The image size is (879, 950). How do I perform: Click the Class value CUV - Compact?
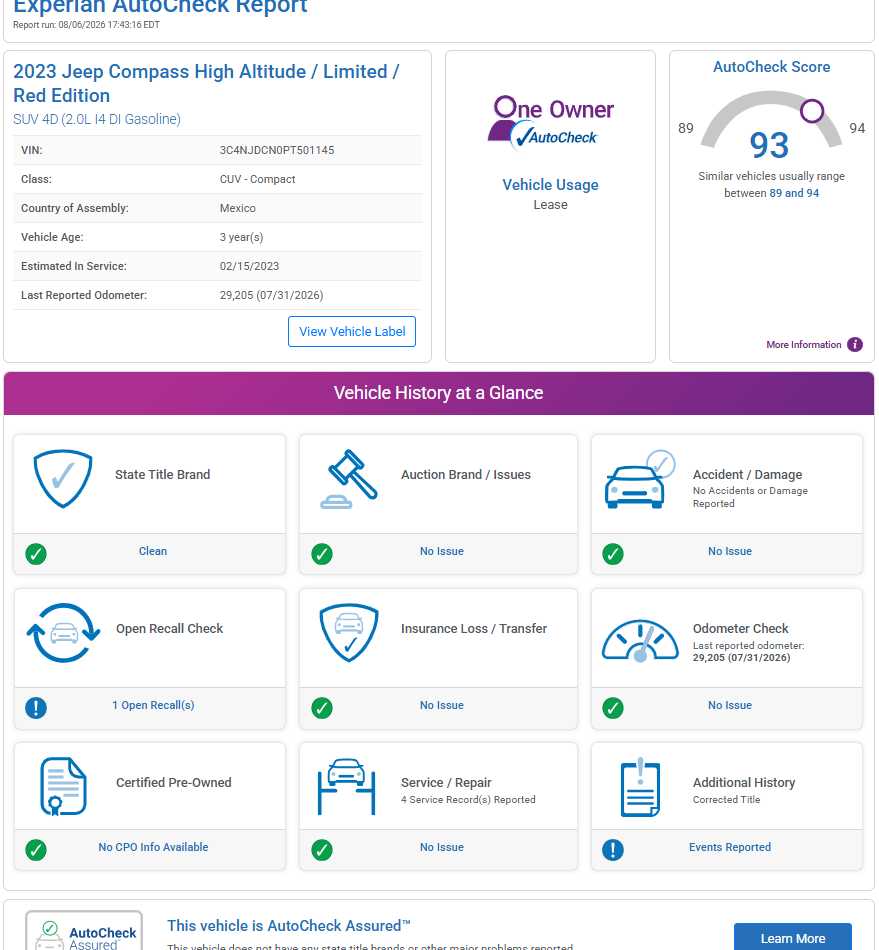(x=257, y=179)
